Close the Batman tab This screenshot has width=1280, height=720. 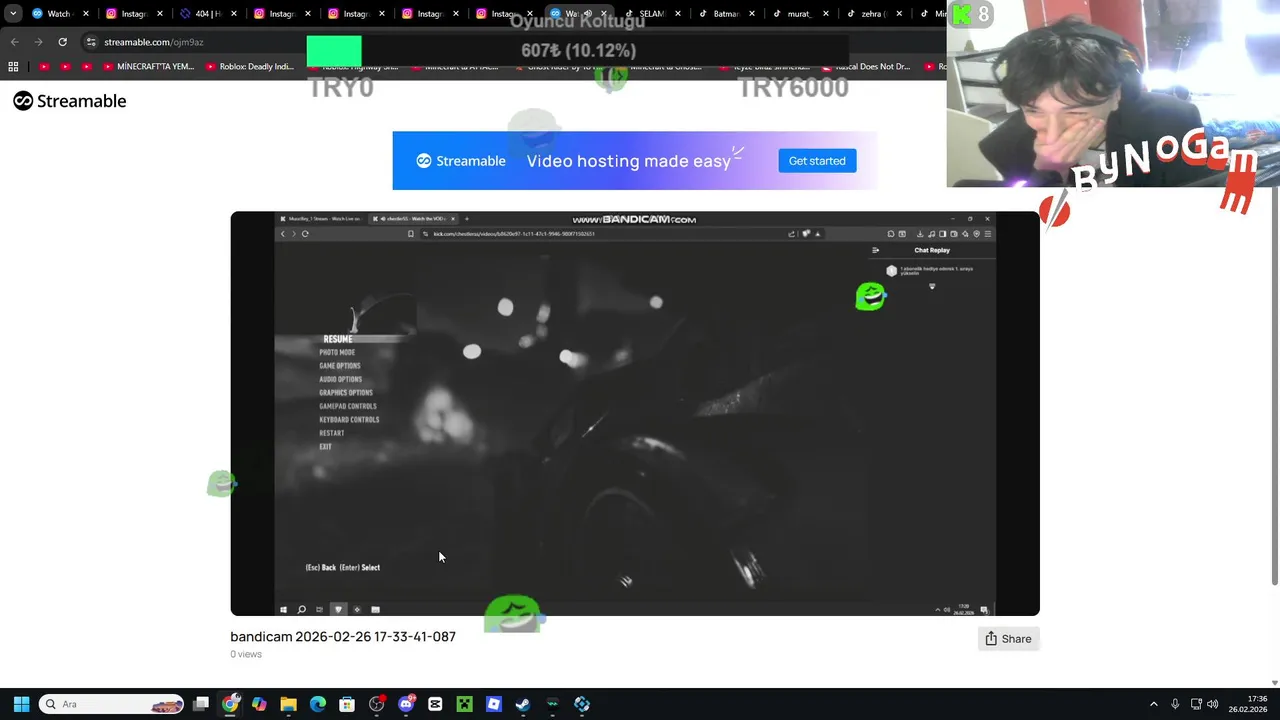(751, 14)
